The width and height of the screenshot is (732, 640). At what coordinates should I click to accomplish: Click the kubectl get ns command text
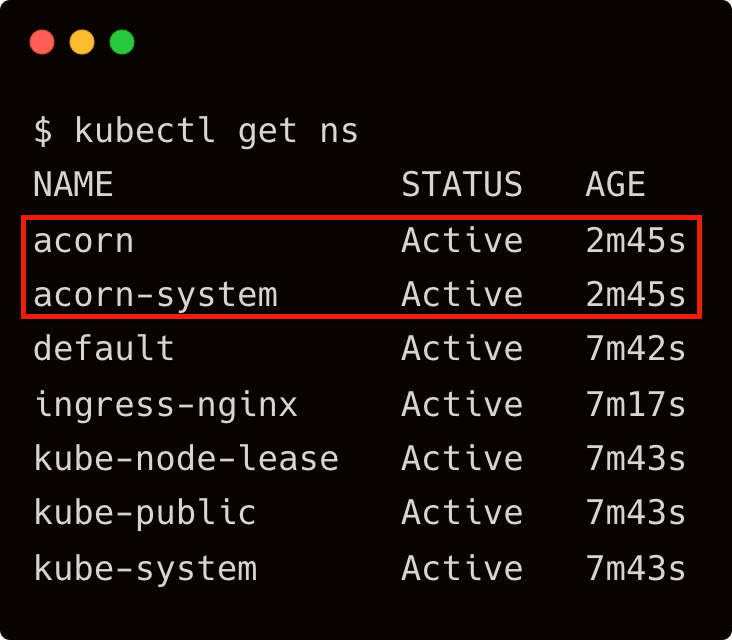click(x=216, y=131)
